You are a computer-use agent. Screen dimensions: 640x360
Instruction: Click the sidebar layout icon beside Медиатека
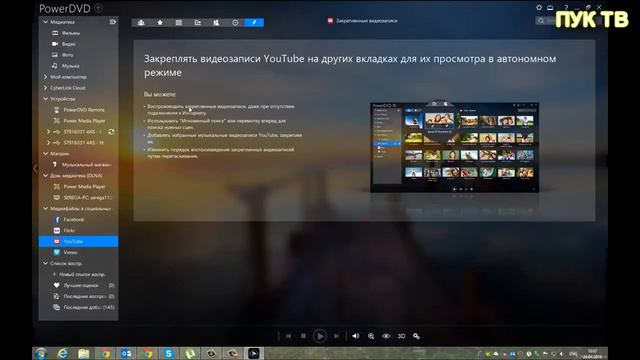(113, 22)
